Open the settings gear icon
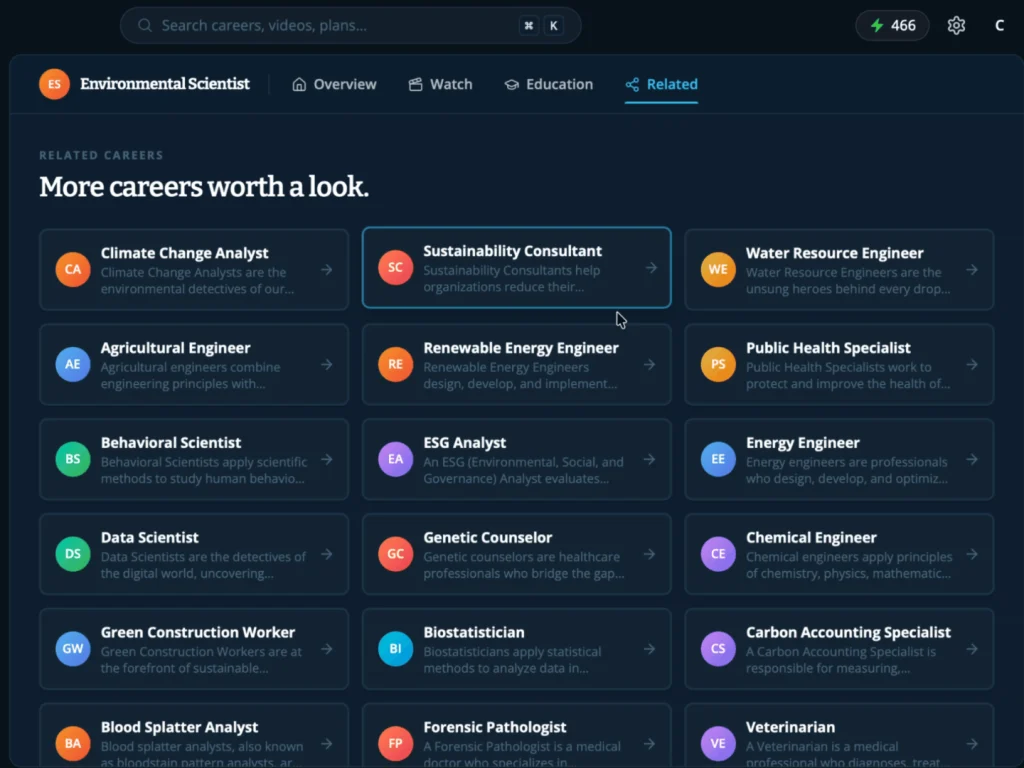The image size is (1024, 768). [x=956, y=25]
